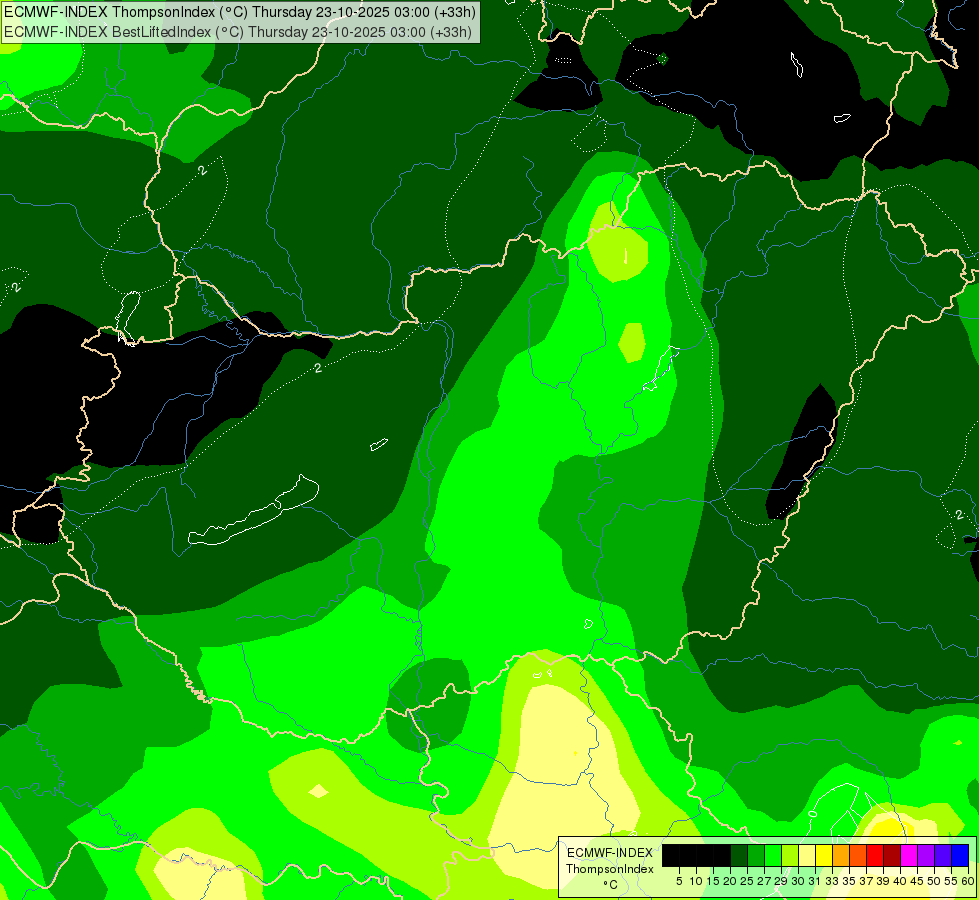Screen dimensions: 979x900
Task: Click the legend value label 20
Action: 731,881
